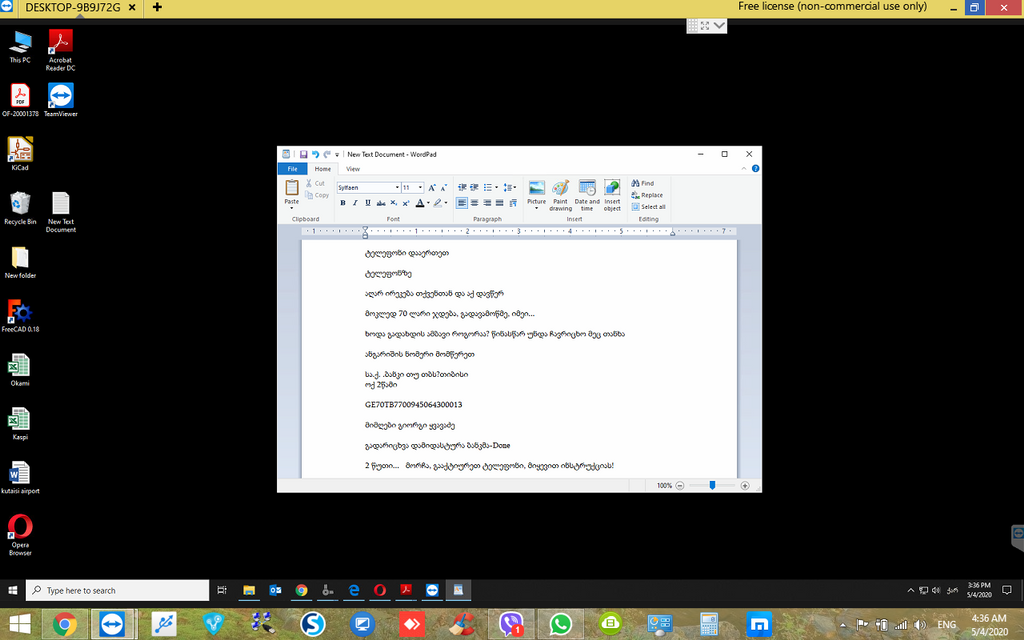Apply the text color A button

point(420,203)
